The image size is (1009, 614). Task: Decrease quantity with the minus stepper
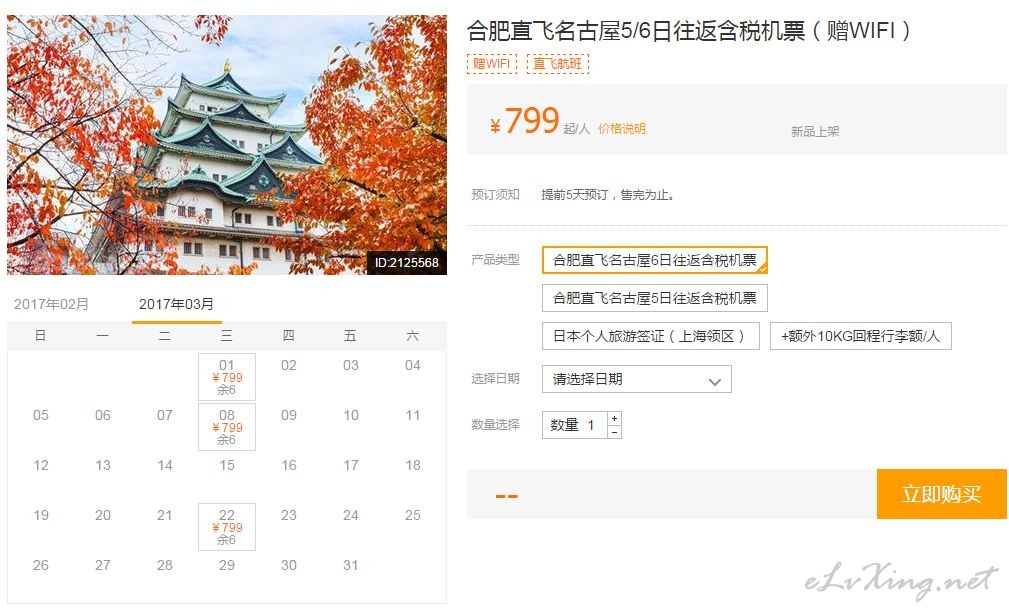[615, 432]
